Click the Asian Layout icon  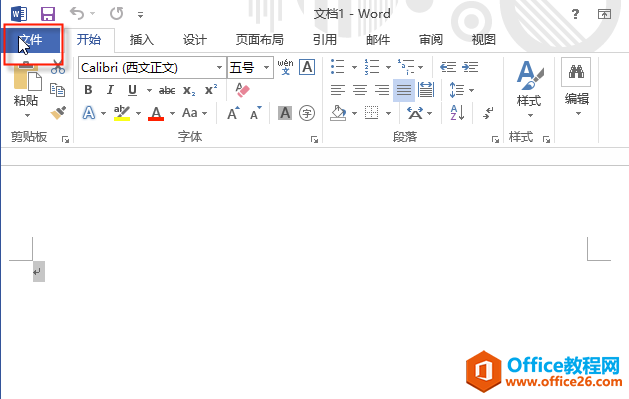[415, 113]
